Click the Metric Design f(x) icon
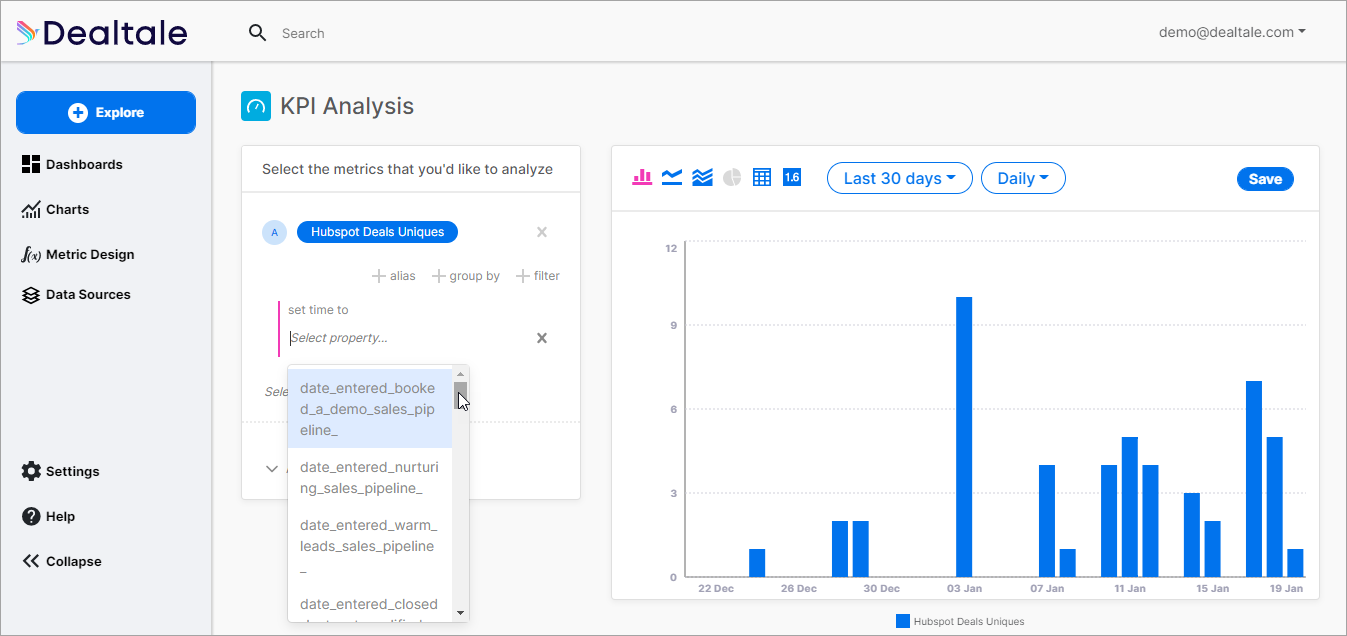The image size is (1347, 636). coord(31,254)
